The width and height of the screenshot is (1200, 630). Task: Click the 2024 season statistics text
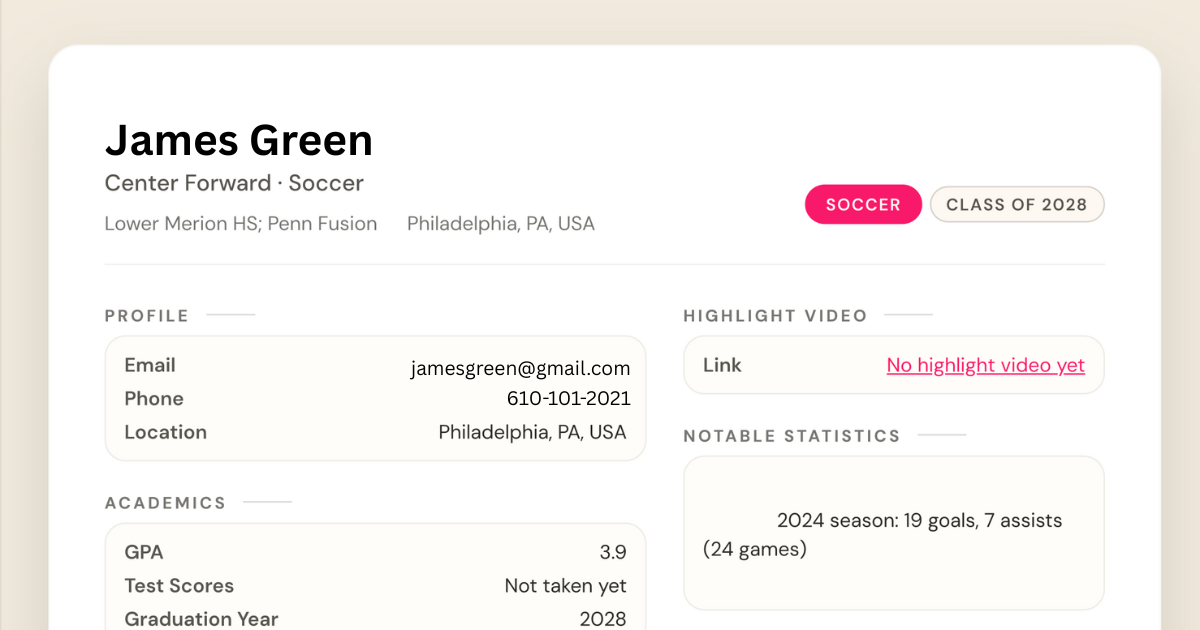918,521
